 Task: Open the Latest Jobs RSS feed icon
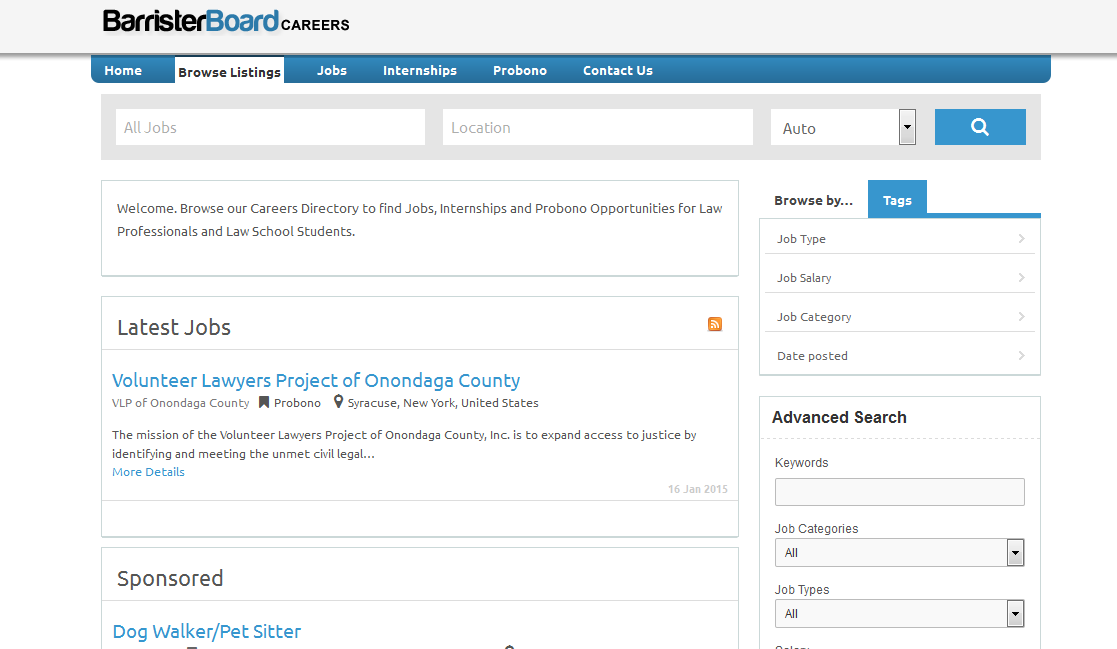pos(714,324)
